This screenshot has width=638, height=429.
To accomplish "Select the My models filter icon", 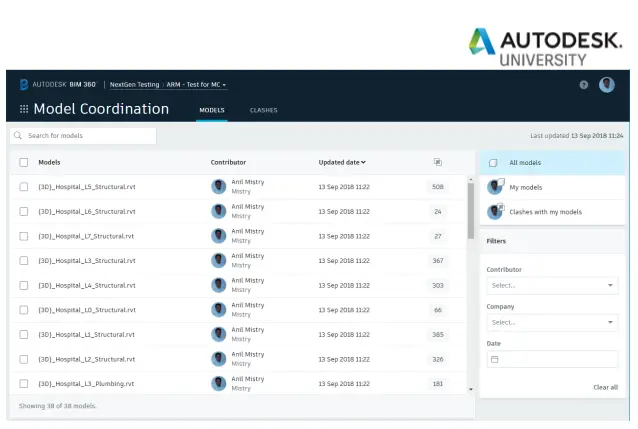I will click(x=494, y=187).
